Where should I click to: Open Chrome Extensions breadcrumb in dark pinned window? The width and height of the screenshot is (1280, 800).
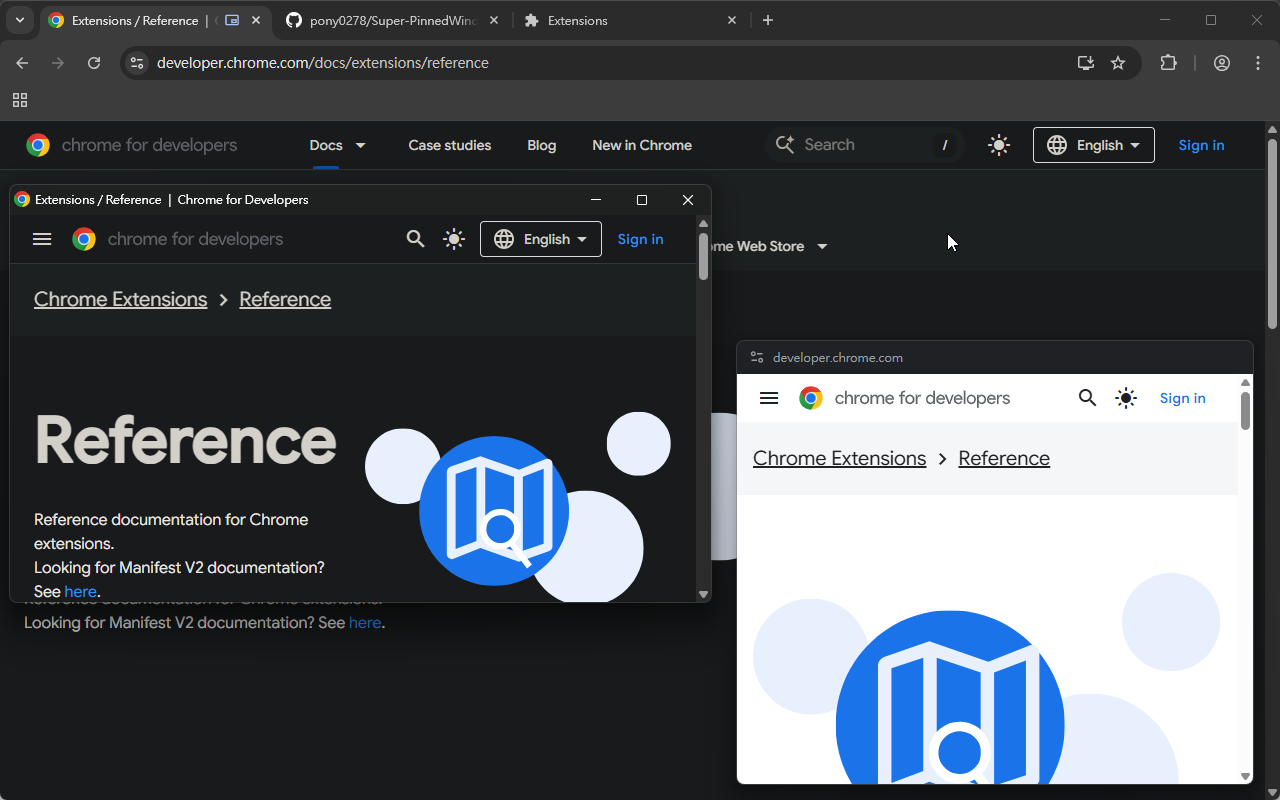121,299
